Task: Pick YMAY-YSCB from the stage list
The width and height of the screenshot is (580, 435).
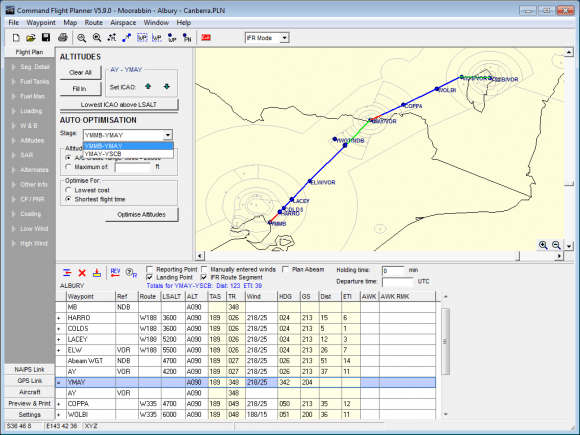Action: coord(128,154)
